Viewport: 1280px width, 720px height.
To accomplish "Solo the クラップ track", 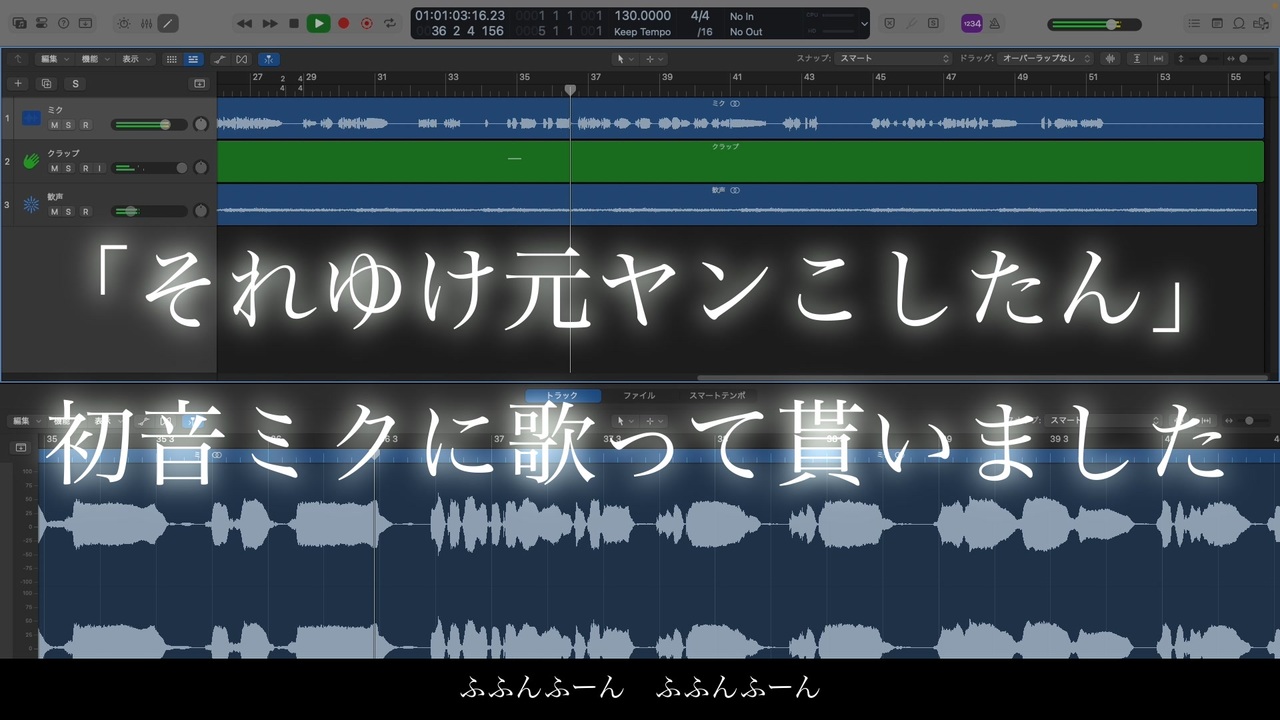I will [68, 168].
